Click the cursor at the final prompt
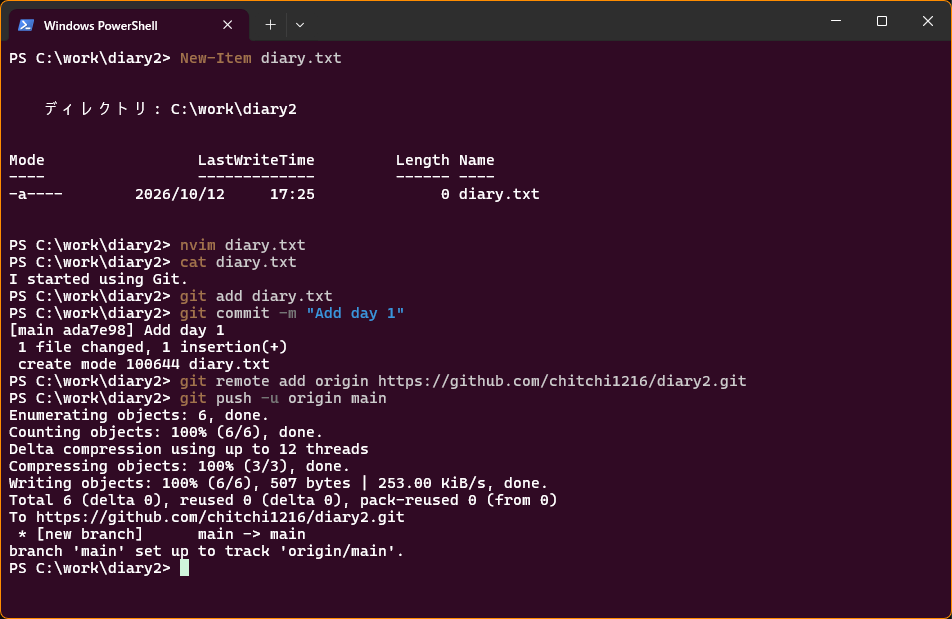 [x=185, y=568]
